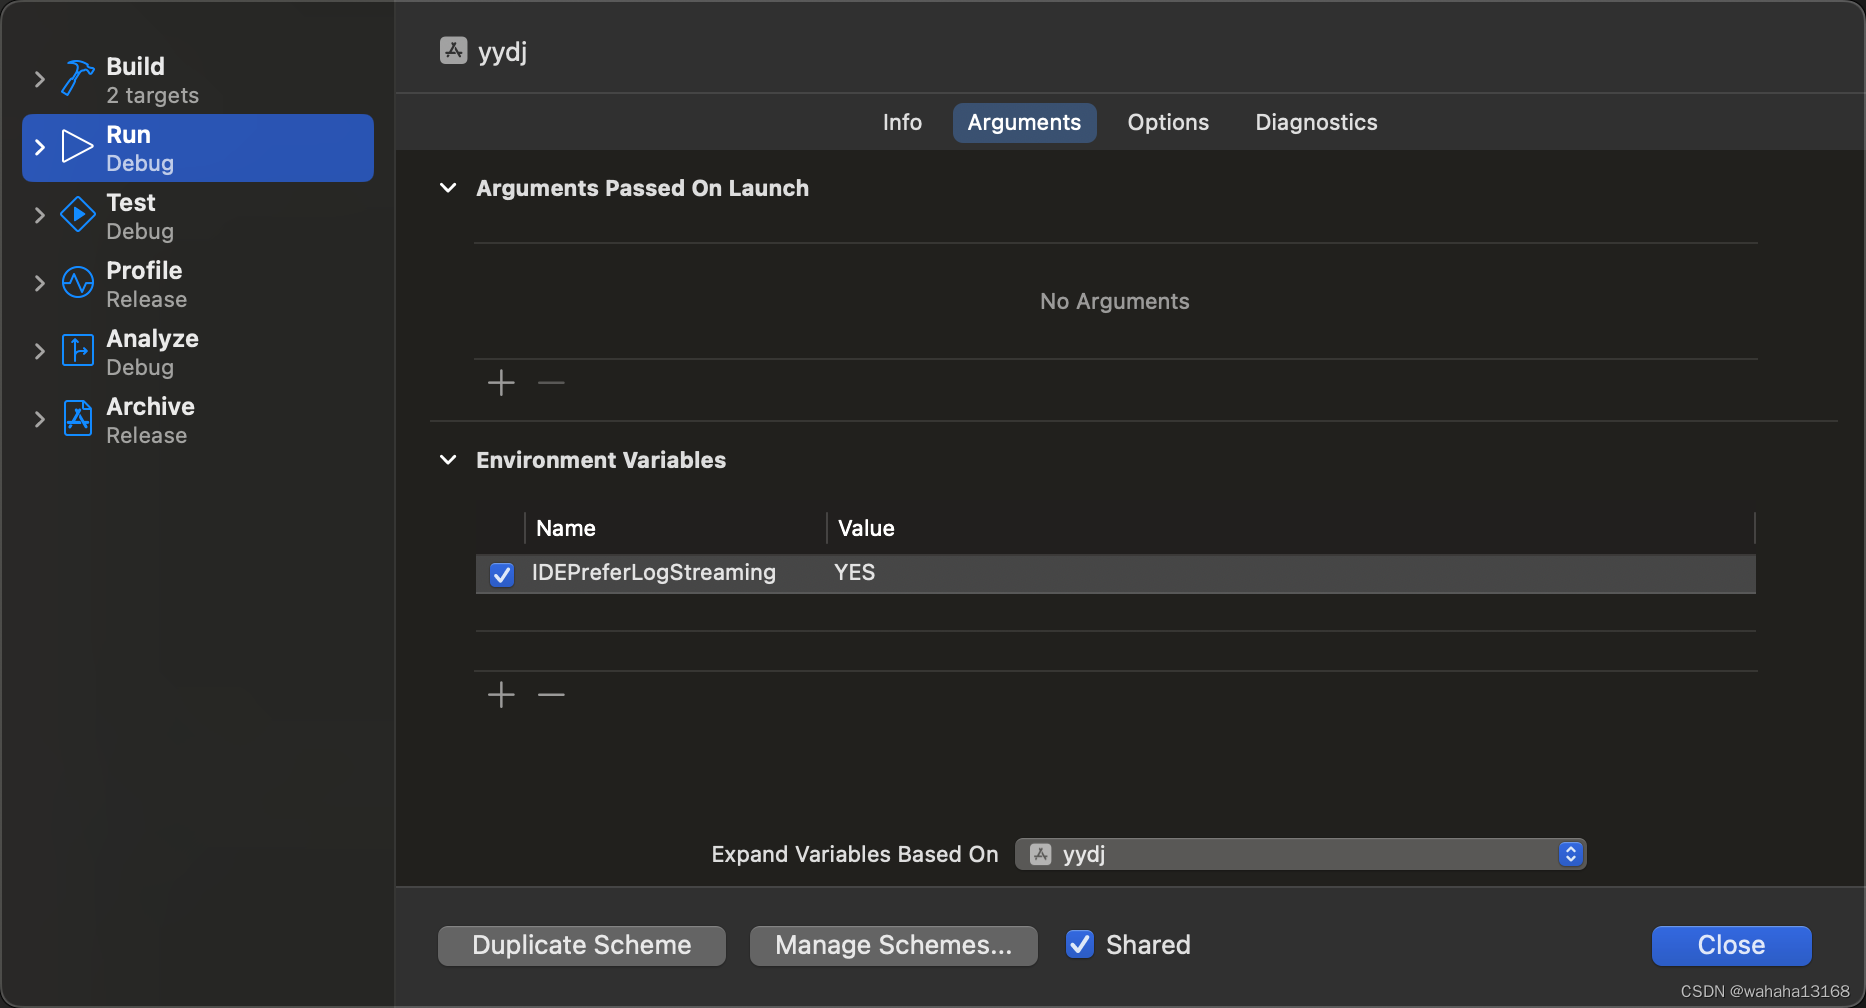Image resolution: width=1866 pixels, height=1008 pixels.
Task: Select the Run play icon
Action: [x=77, y=146]
